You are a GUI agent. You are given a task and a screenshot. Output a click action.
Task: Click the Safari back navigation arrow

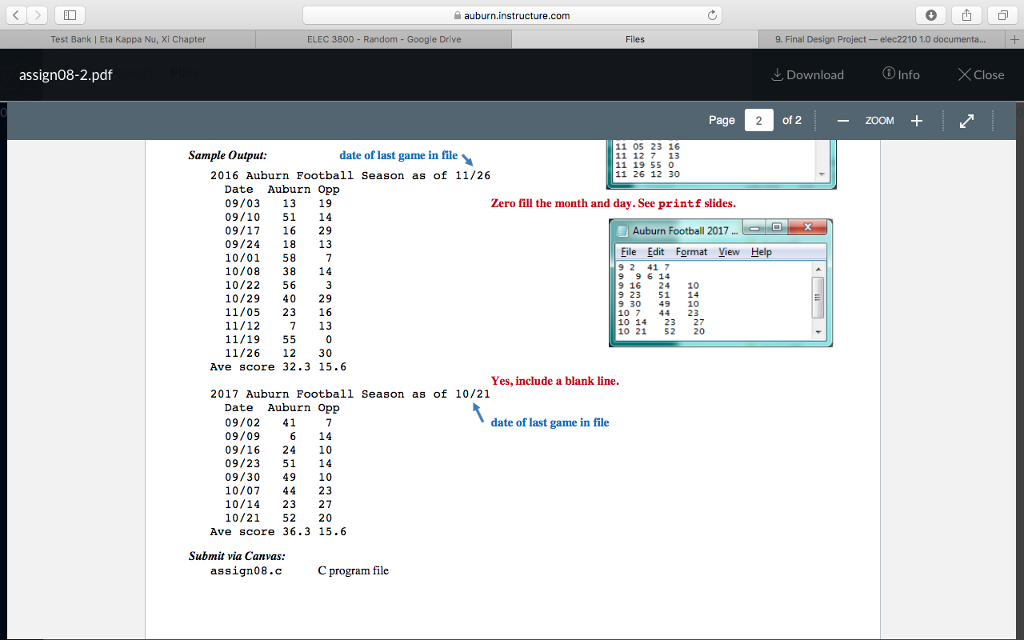(x=16, y=15)
